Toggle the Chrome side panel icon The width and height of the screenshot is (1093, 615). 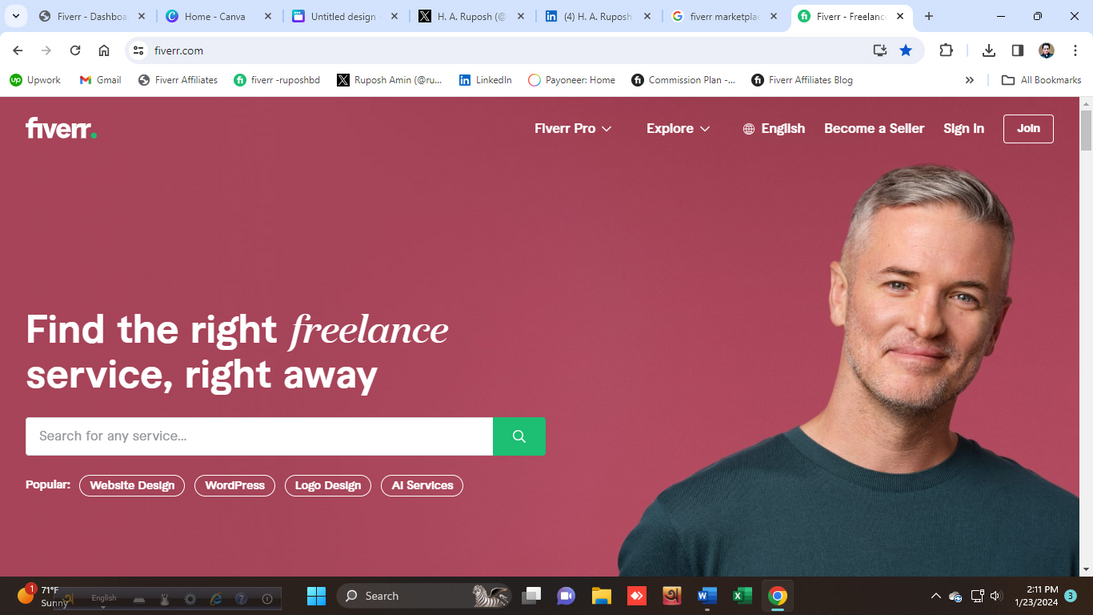[x=1018, y=50]
